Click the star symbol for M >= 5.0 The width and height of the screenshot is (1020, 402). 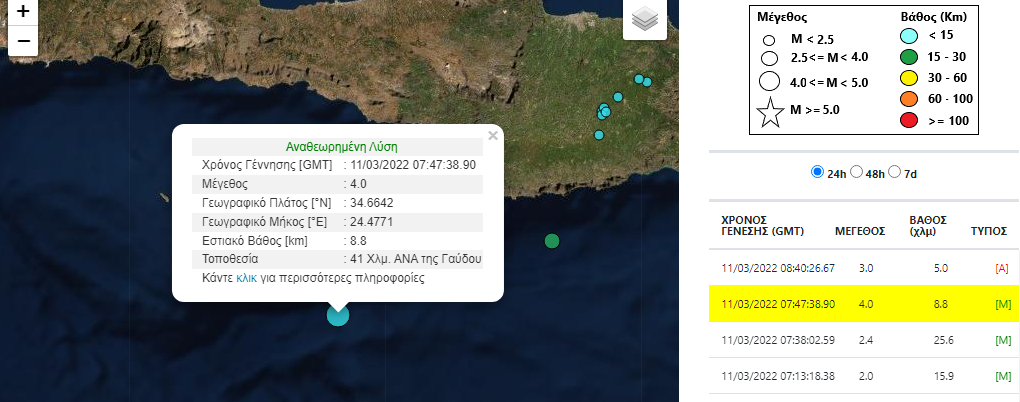(x=770, y=112)
